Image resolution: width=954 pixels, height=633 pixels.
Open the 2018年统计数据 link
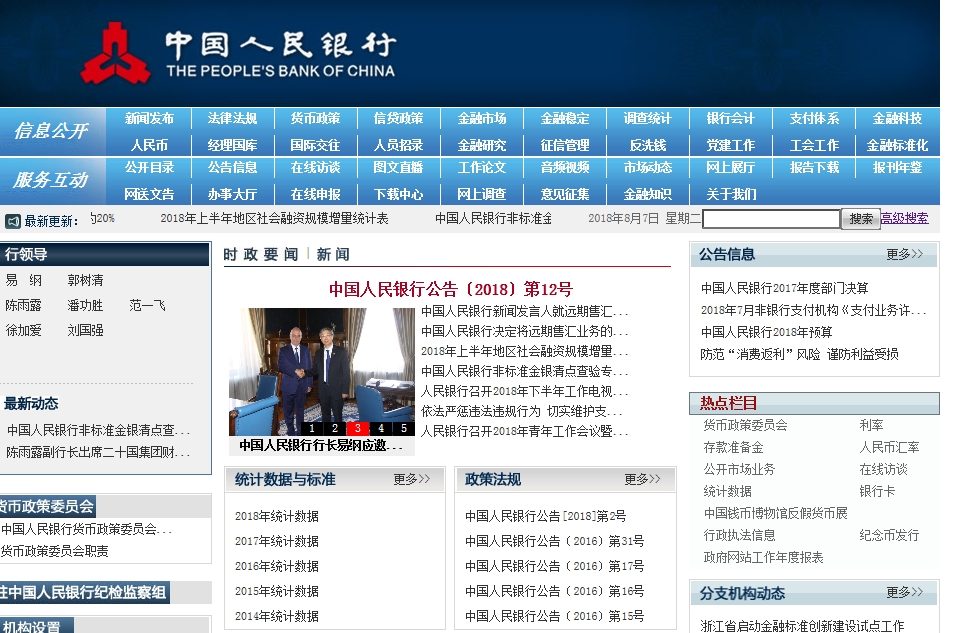[x=277, y=516]
